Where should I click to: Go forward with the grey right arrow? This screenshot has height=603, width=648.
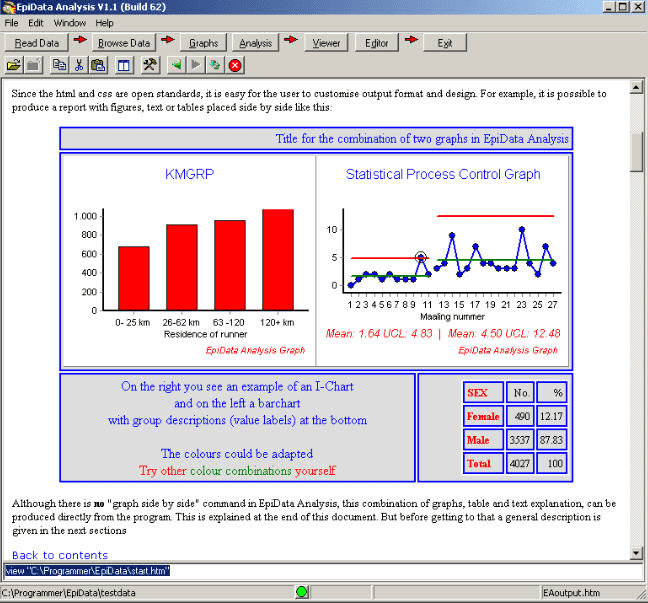point(195,65)
